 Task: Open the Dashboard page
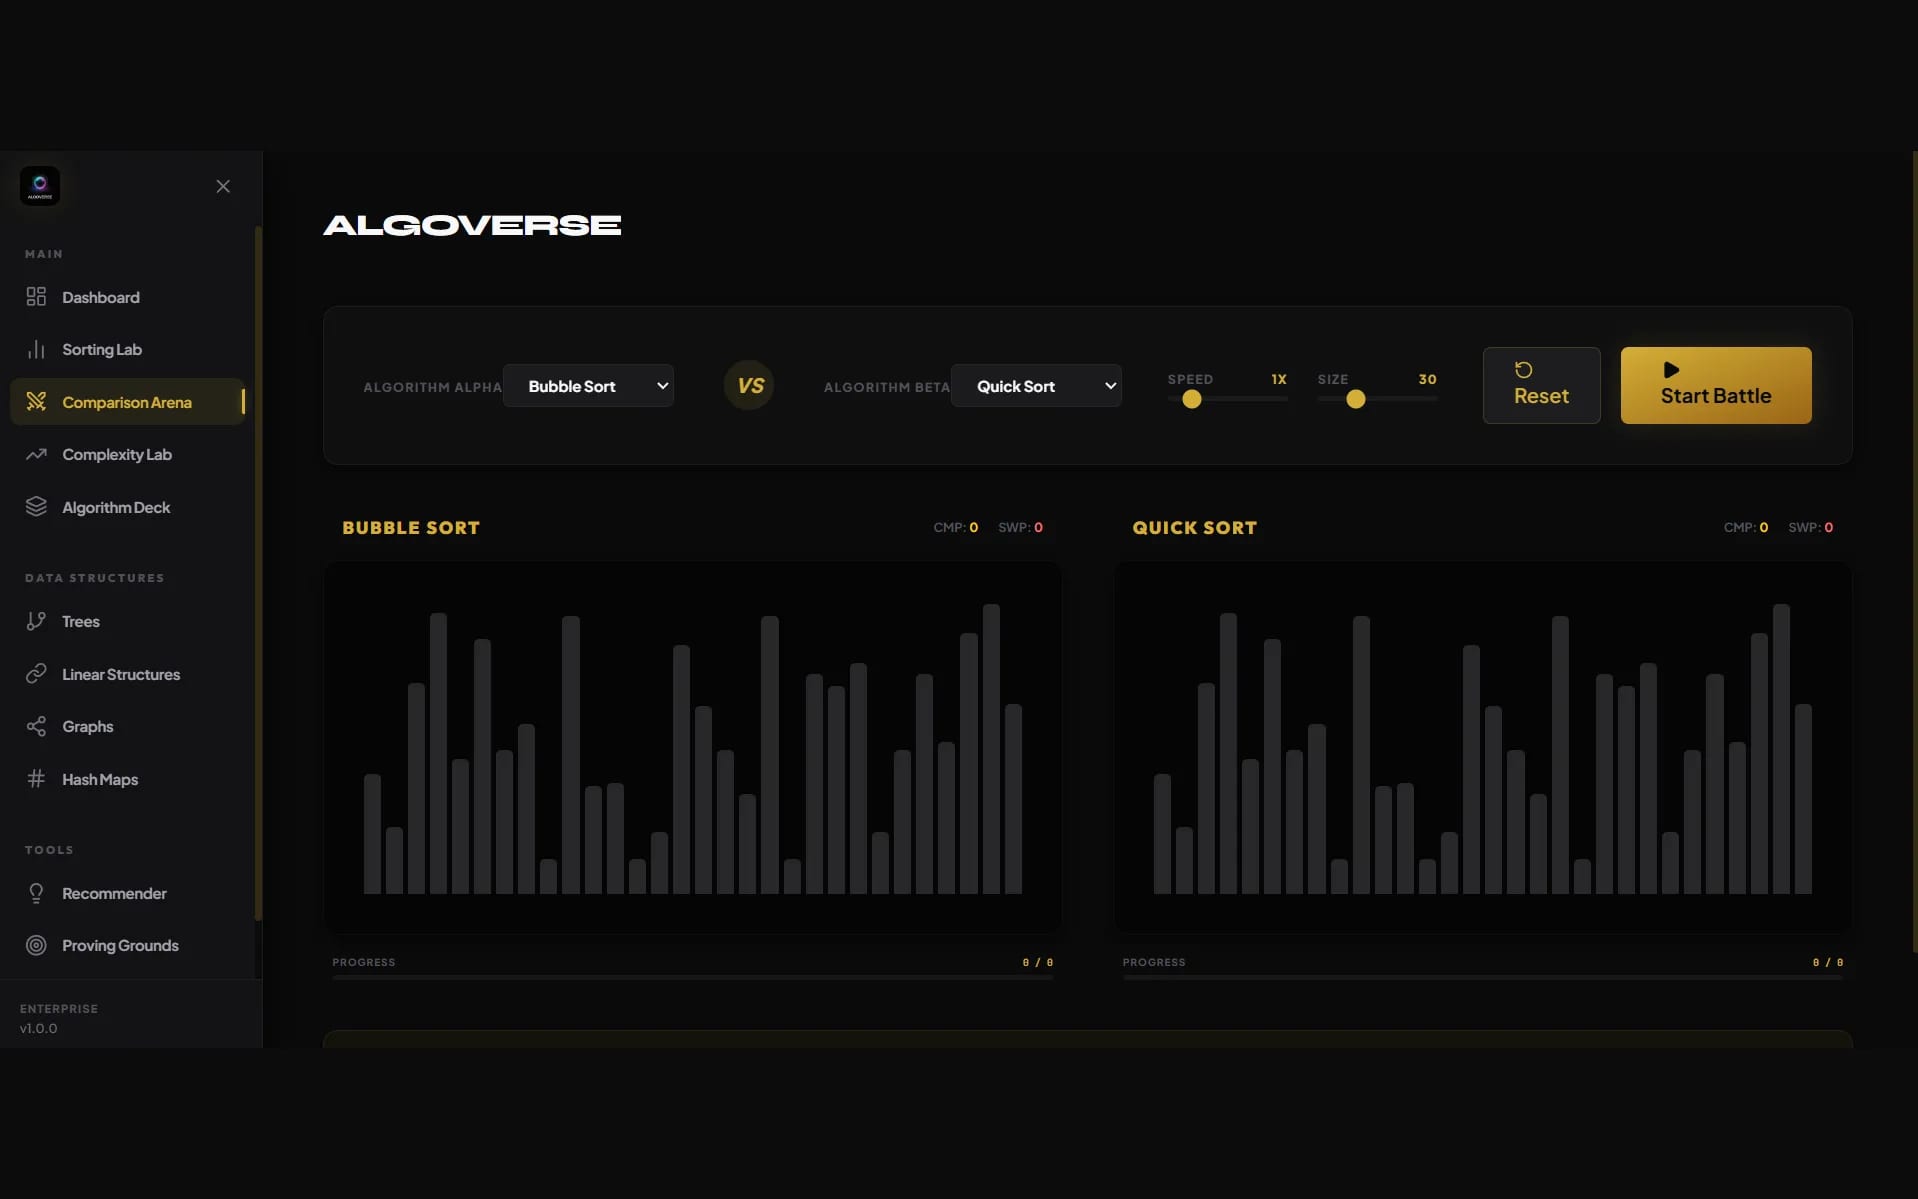pyautogui.click(x=127, y=297)
